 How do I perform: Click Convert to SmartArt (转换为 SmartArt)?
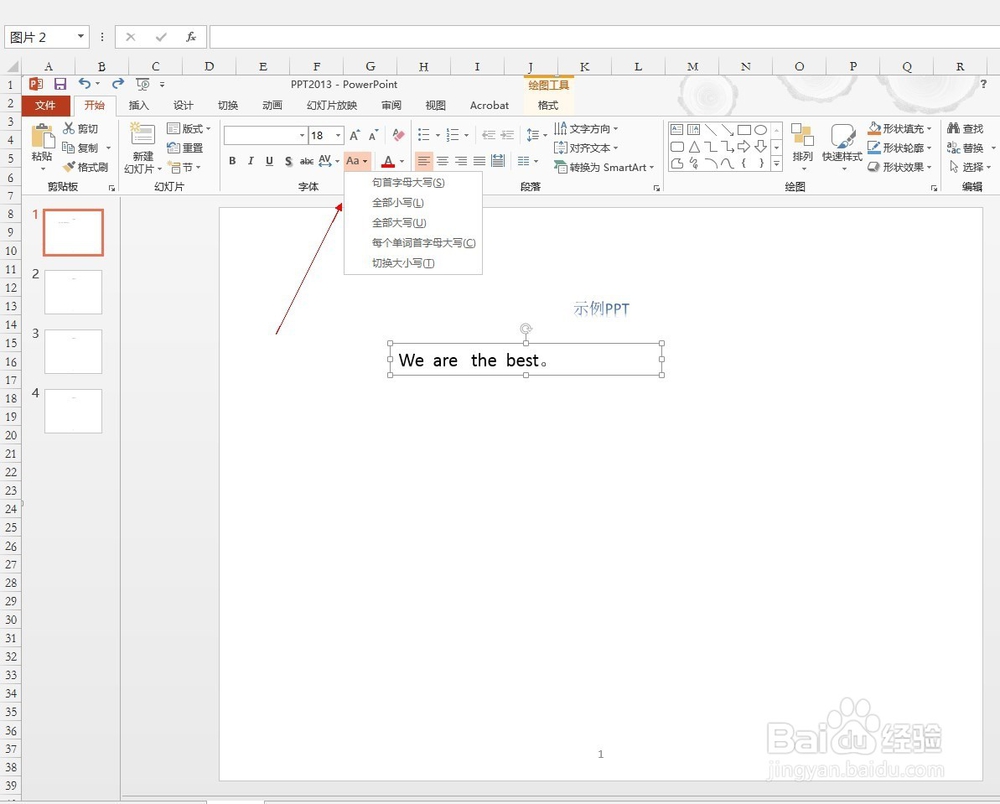coord(603,167)
